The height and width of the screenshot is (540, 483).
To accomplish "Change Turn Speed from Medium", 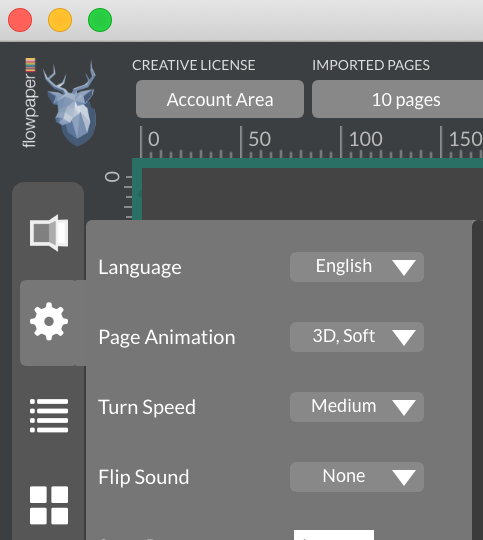I will [x=357, y=407].
